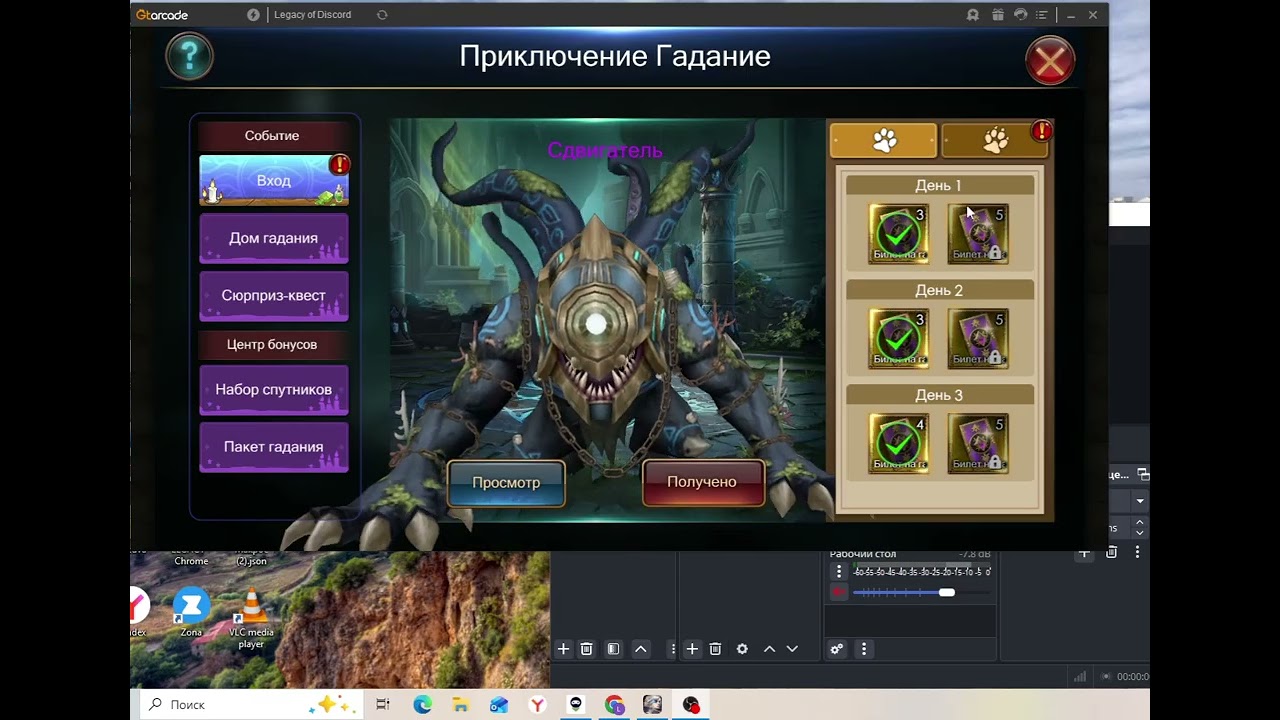
Task: Open Outlook from taskbar
Action: pyautogui.click(x=499, y=705)
